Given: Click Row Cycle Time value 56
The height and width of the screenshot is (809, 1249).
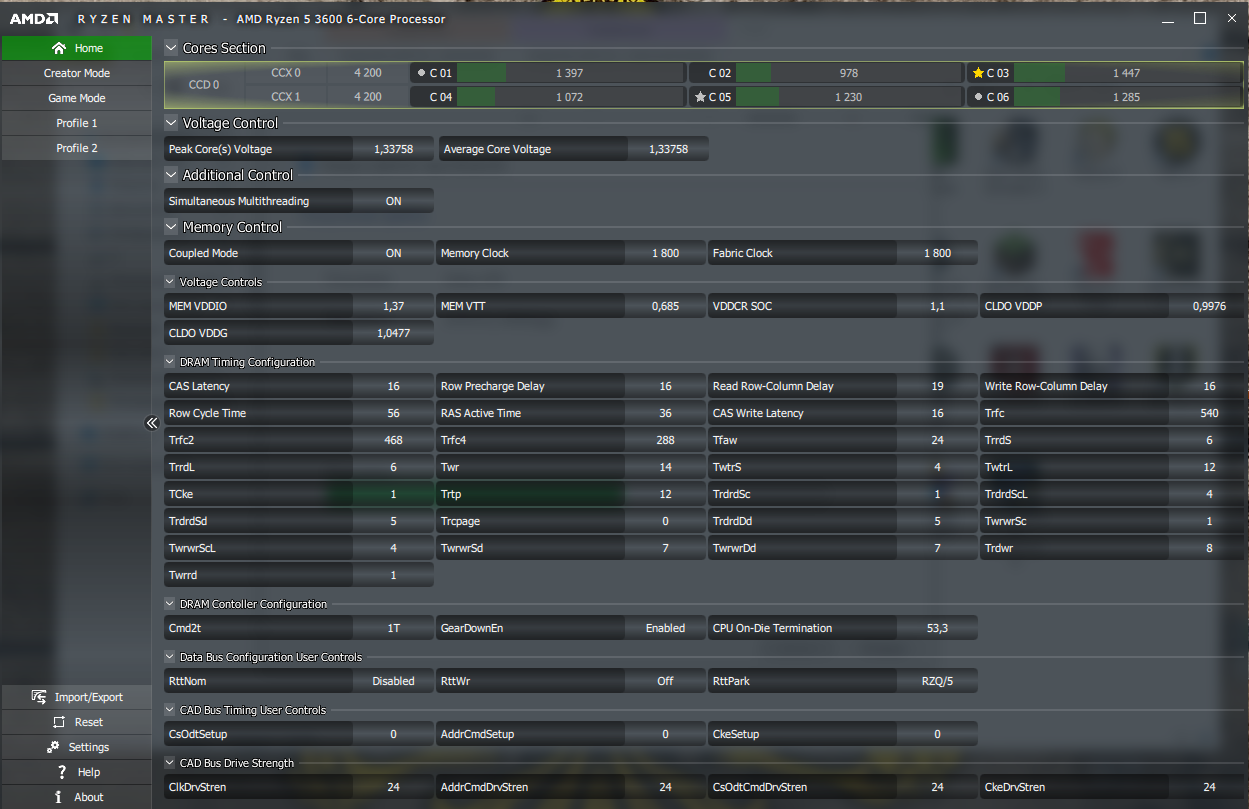Looking at the screenshot, I should coord(393,413).
